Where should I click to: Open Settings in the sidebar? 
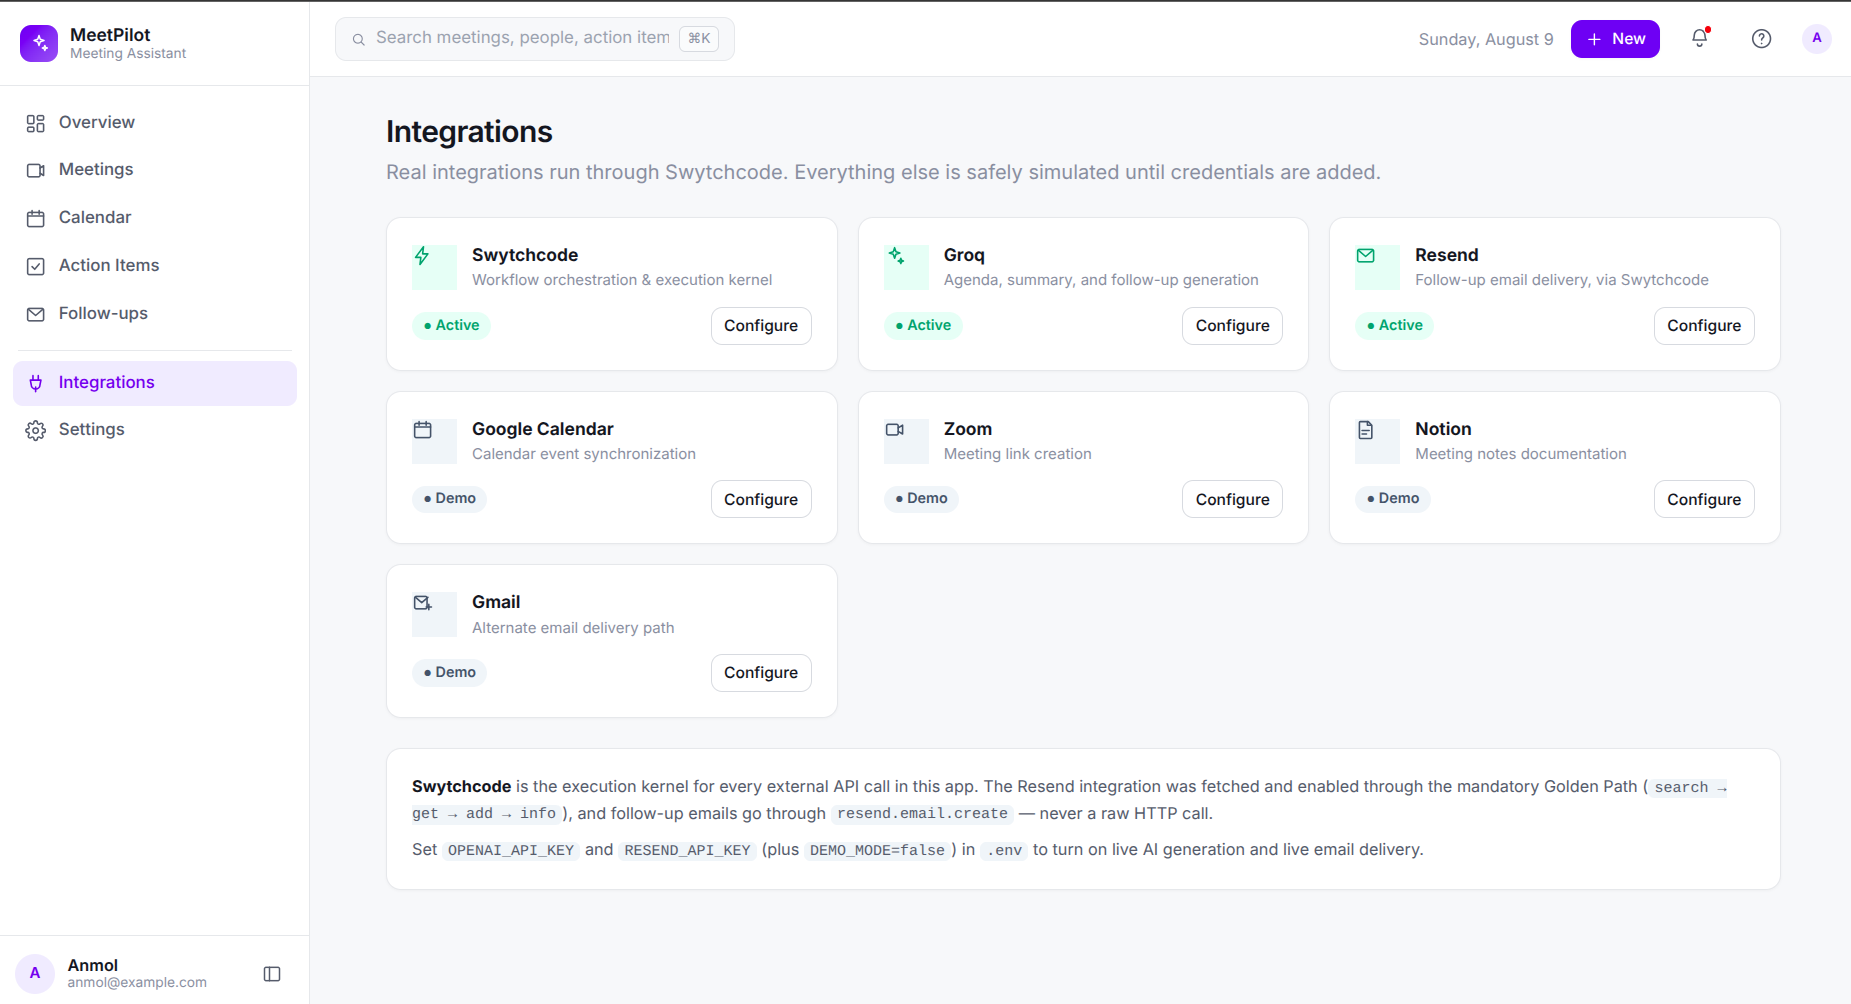tap(155, 429)
